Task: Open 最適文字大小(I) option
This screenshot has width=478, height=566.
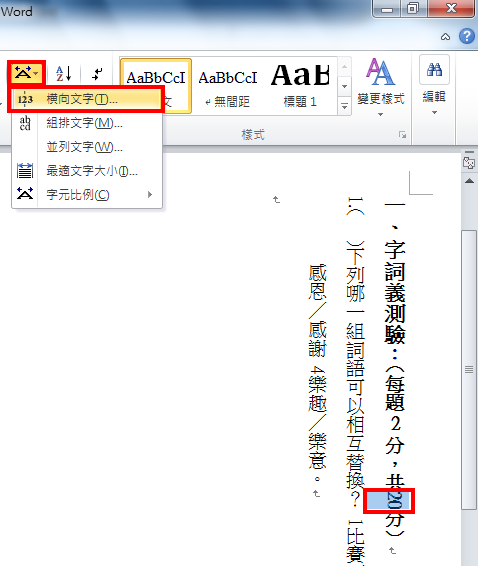Action: [x=87, y=171]
